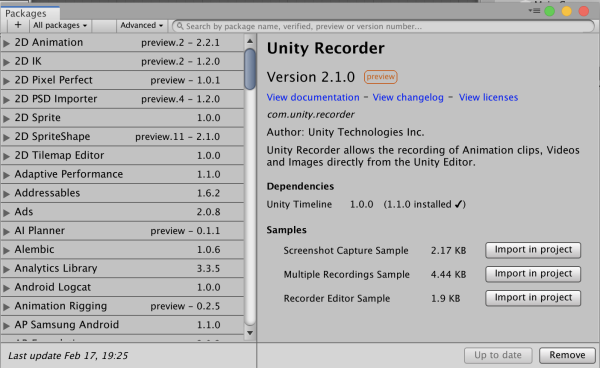Select the 2D SpriteShape package name
Screen dimensions: 600x368
point(52,137)
